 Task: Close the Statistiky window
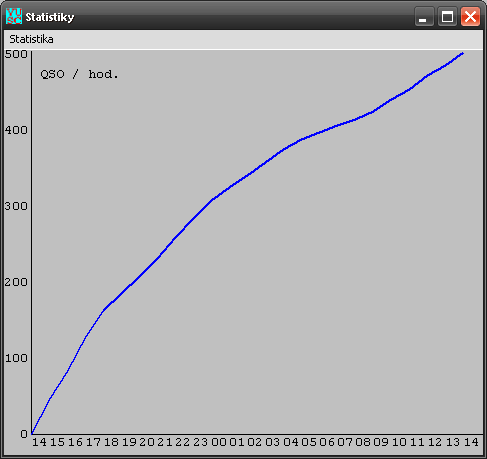(470, 16)
